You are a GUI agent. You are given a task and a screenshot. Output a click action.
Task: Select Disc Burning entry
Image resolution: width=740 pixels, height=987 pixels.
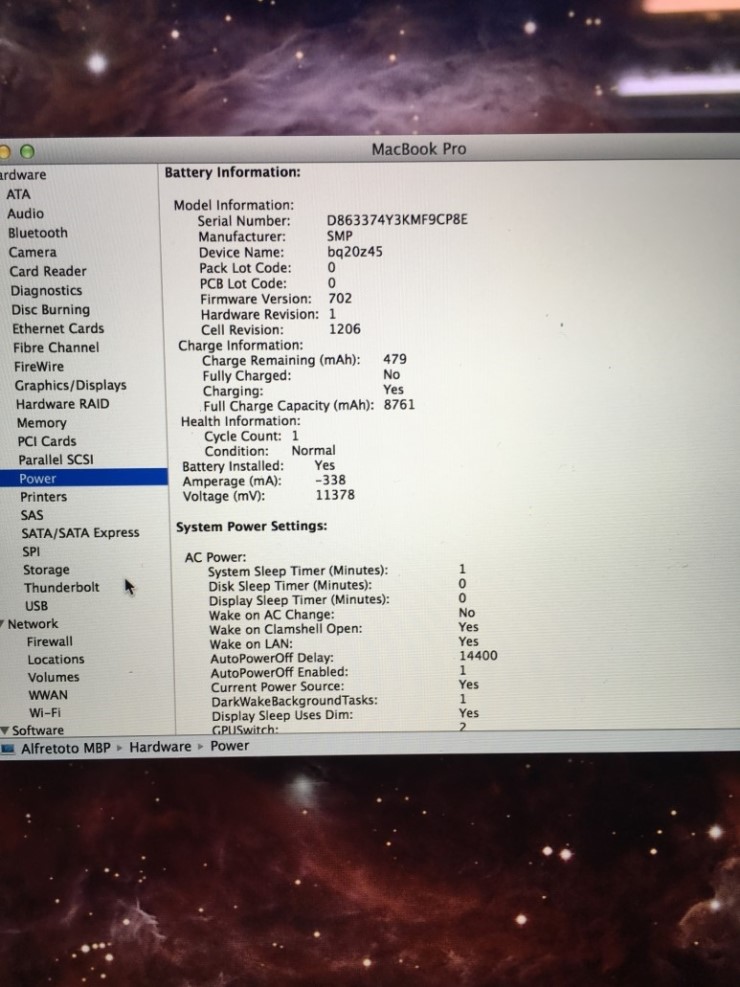click(50, 310)
